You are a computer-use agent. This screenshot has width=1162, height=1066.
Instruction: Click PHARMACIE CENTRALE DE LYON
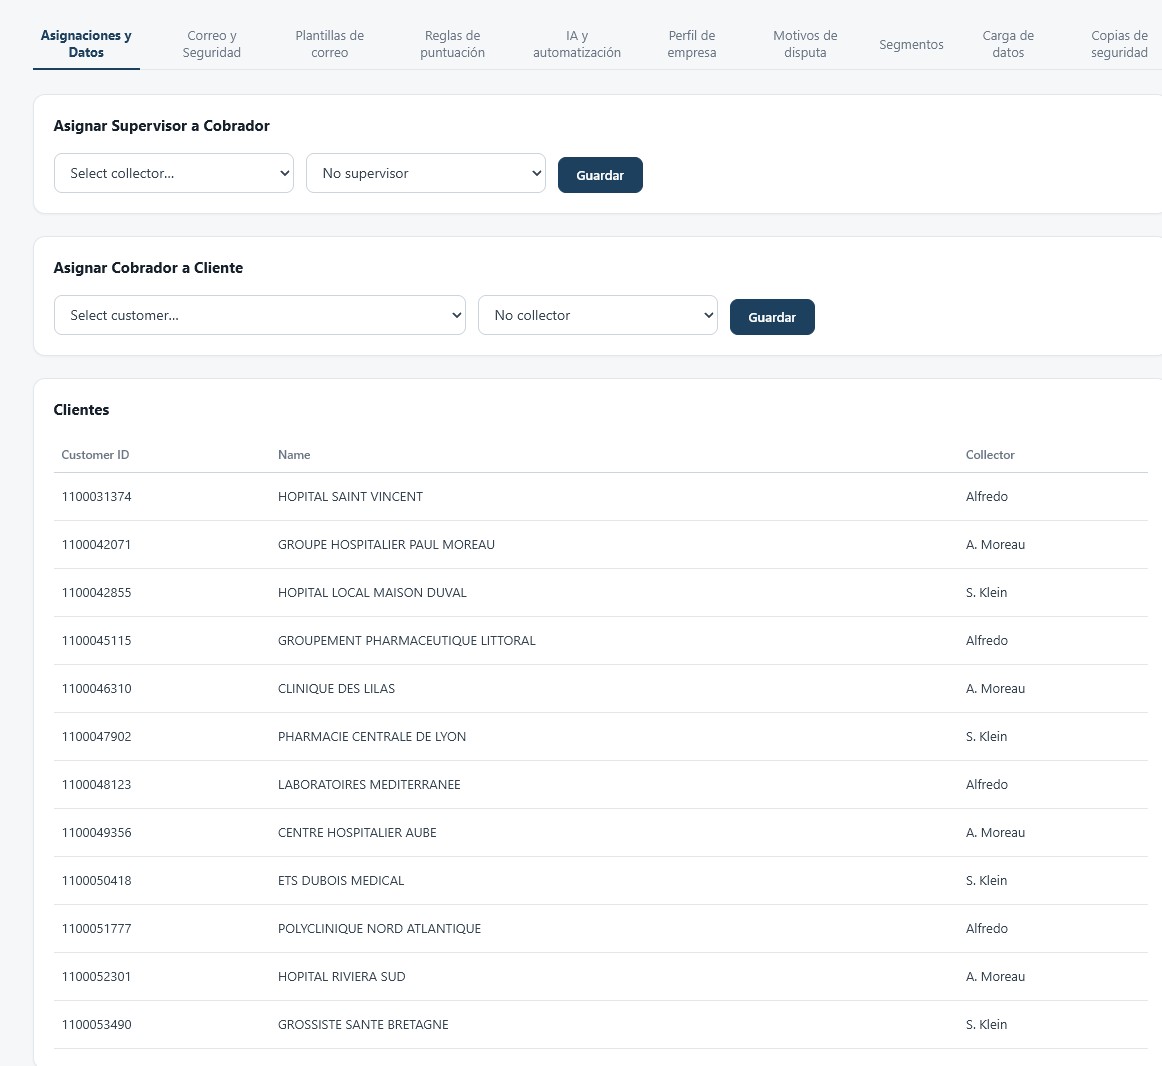[x=371, y=736]
